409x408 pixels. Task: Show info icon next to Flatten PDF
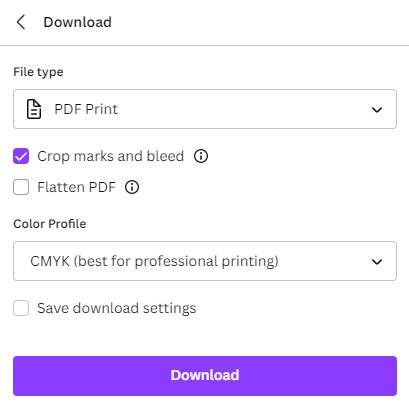click(x=132, y=187)
